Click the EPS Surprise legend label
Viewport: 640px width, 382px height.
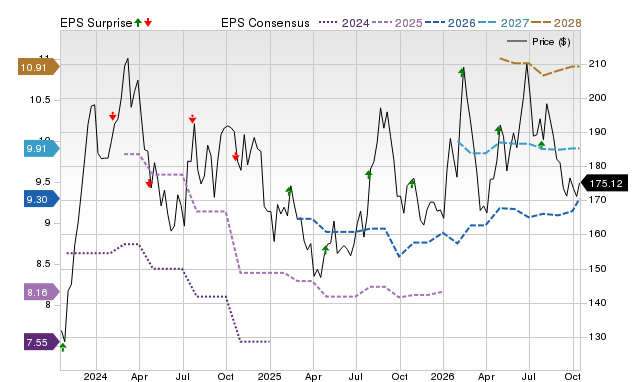[x=96, y=23]
